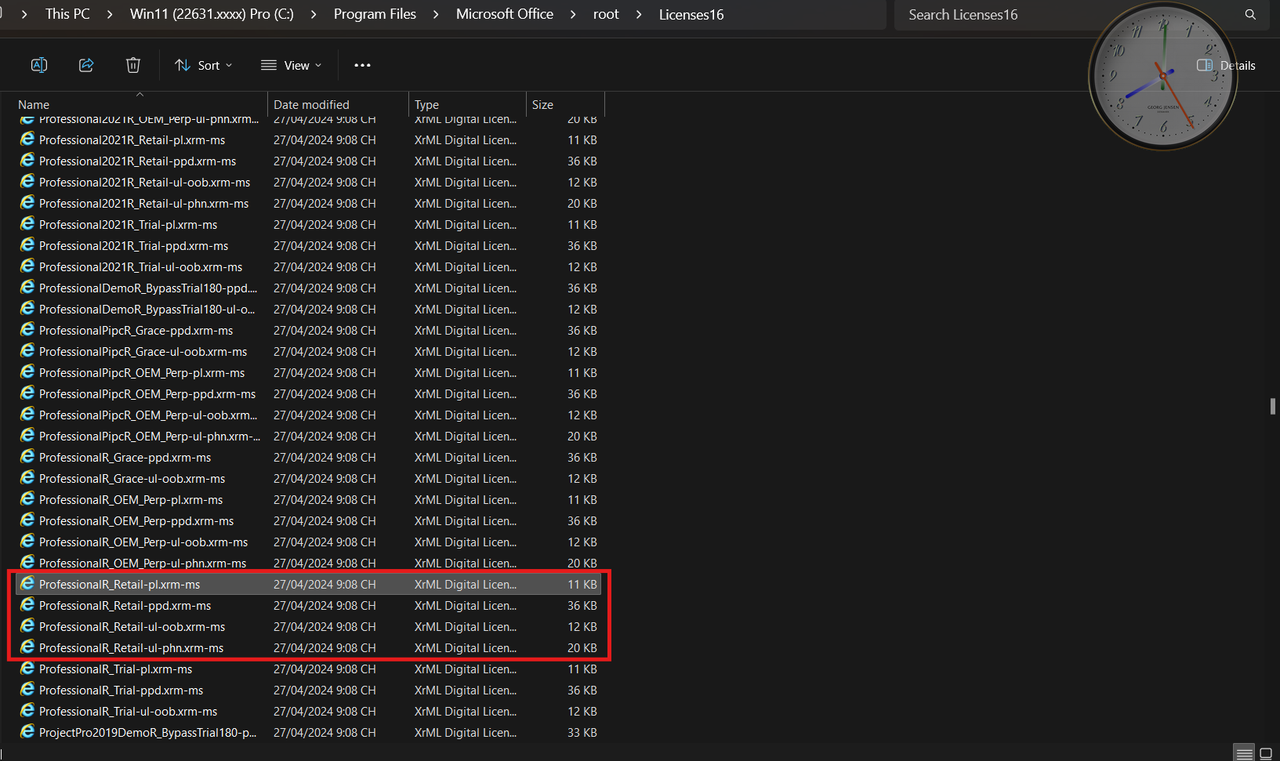
Task: Click the file icon of ProfessionalR_Retail-pl.xrm-ms
Action: pyautogui.click(x=27, y=584)
